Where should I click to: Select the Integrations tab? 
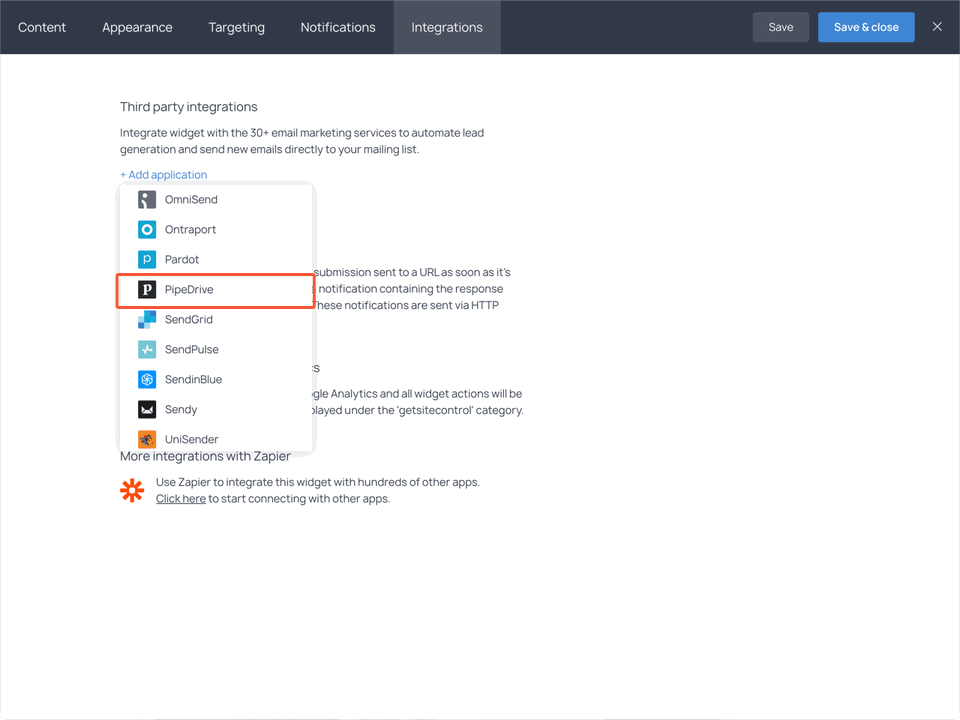(446, 27)
